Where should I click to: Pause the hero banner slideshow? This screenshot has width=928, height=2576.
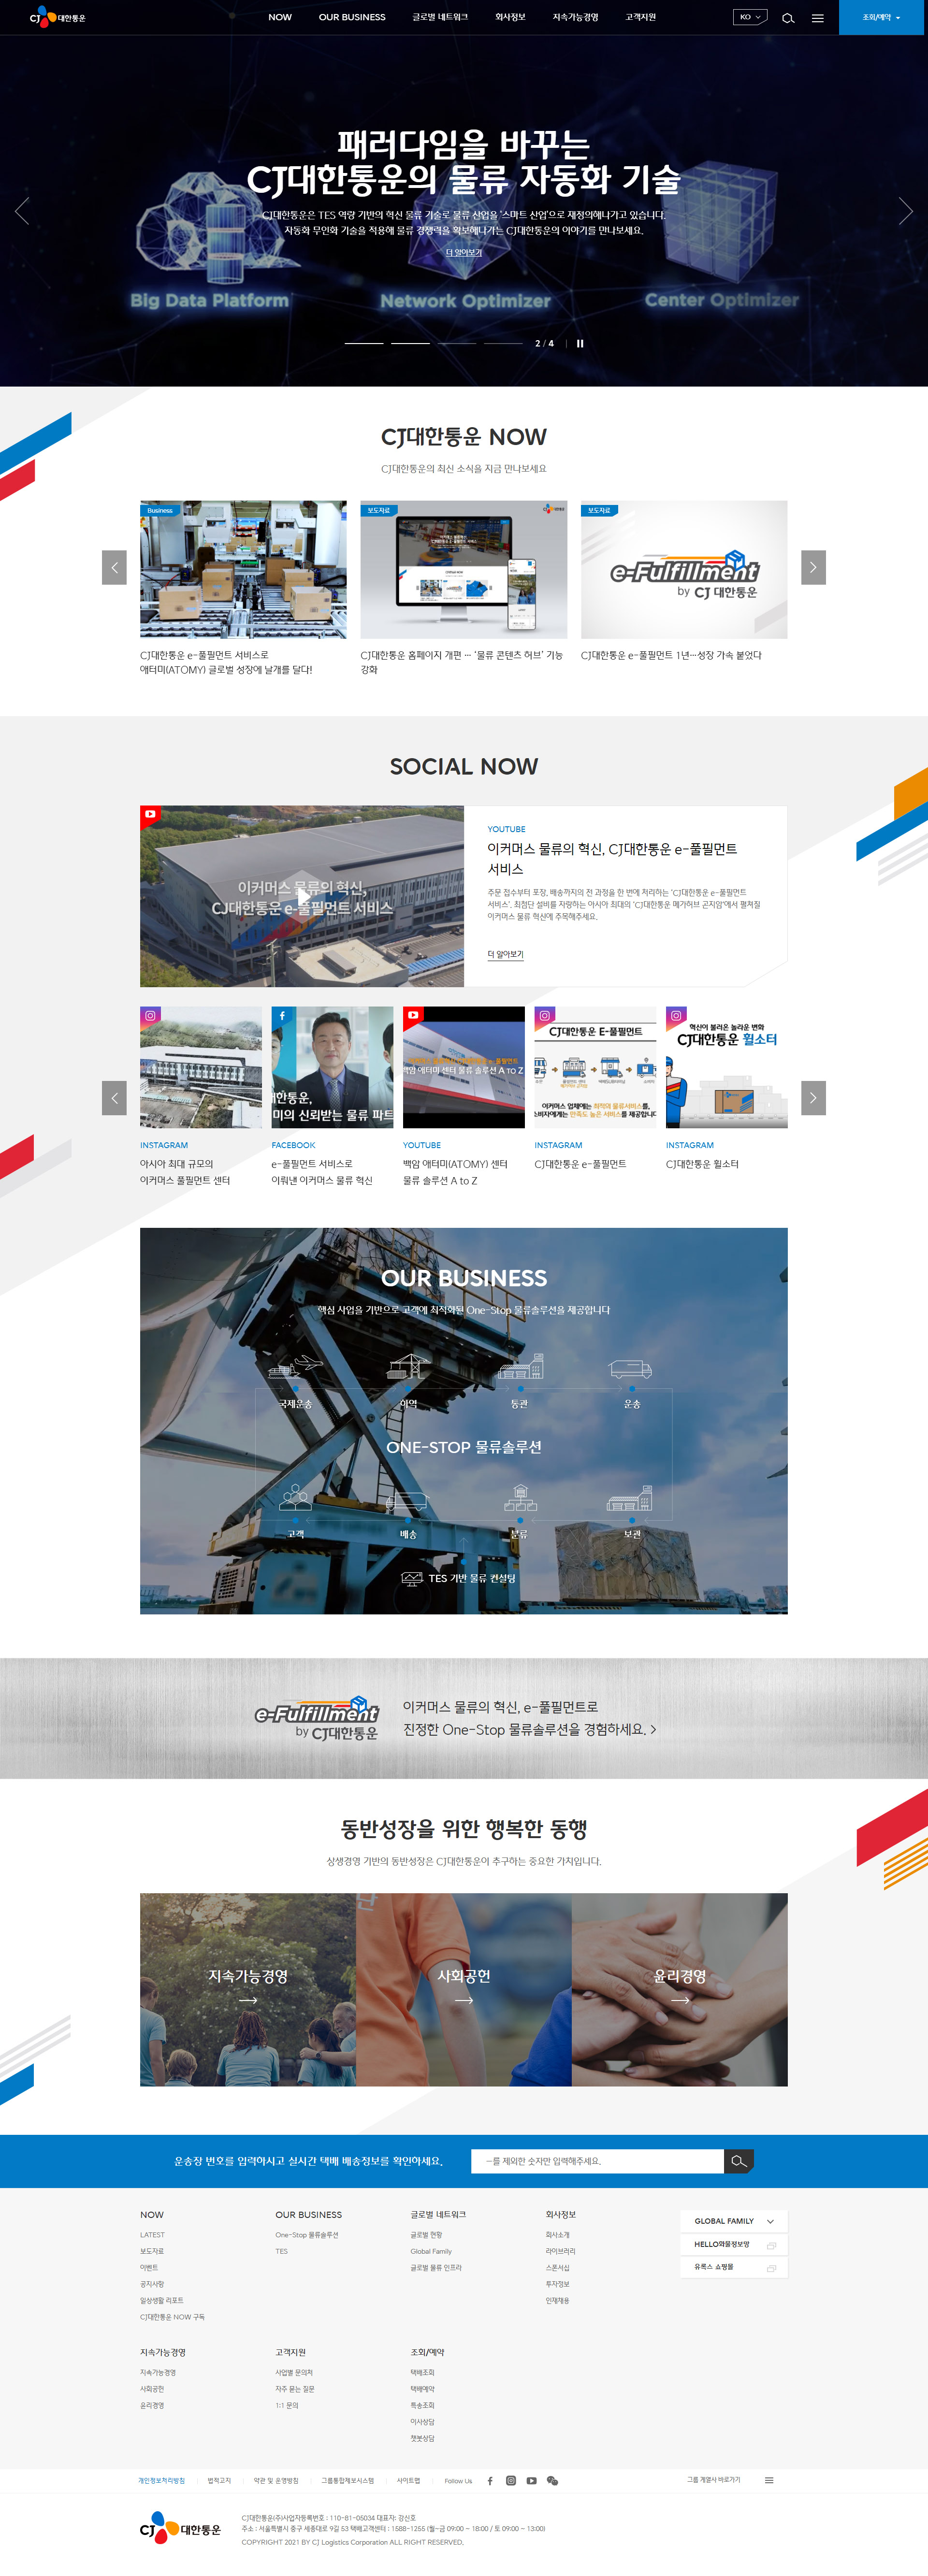580,344
